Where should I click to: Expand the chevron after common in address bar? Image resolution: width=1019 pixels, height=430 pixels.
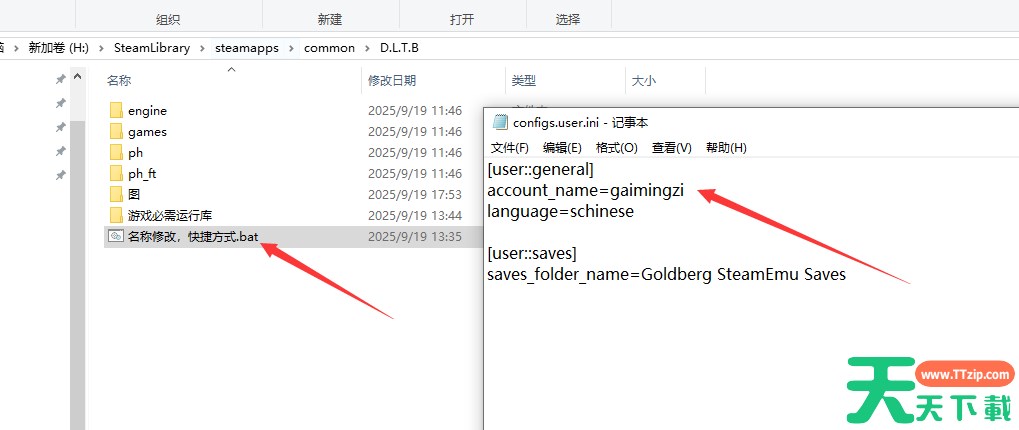[367, 48]
